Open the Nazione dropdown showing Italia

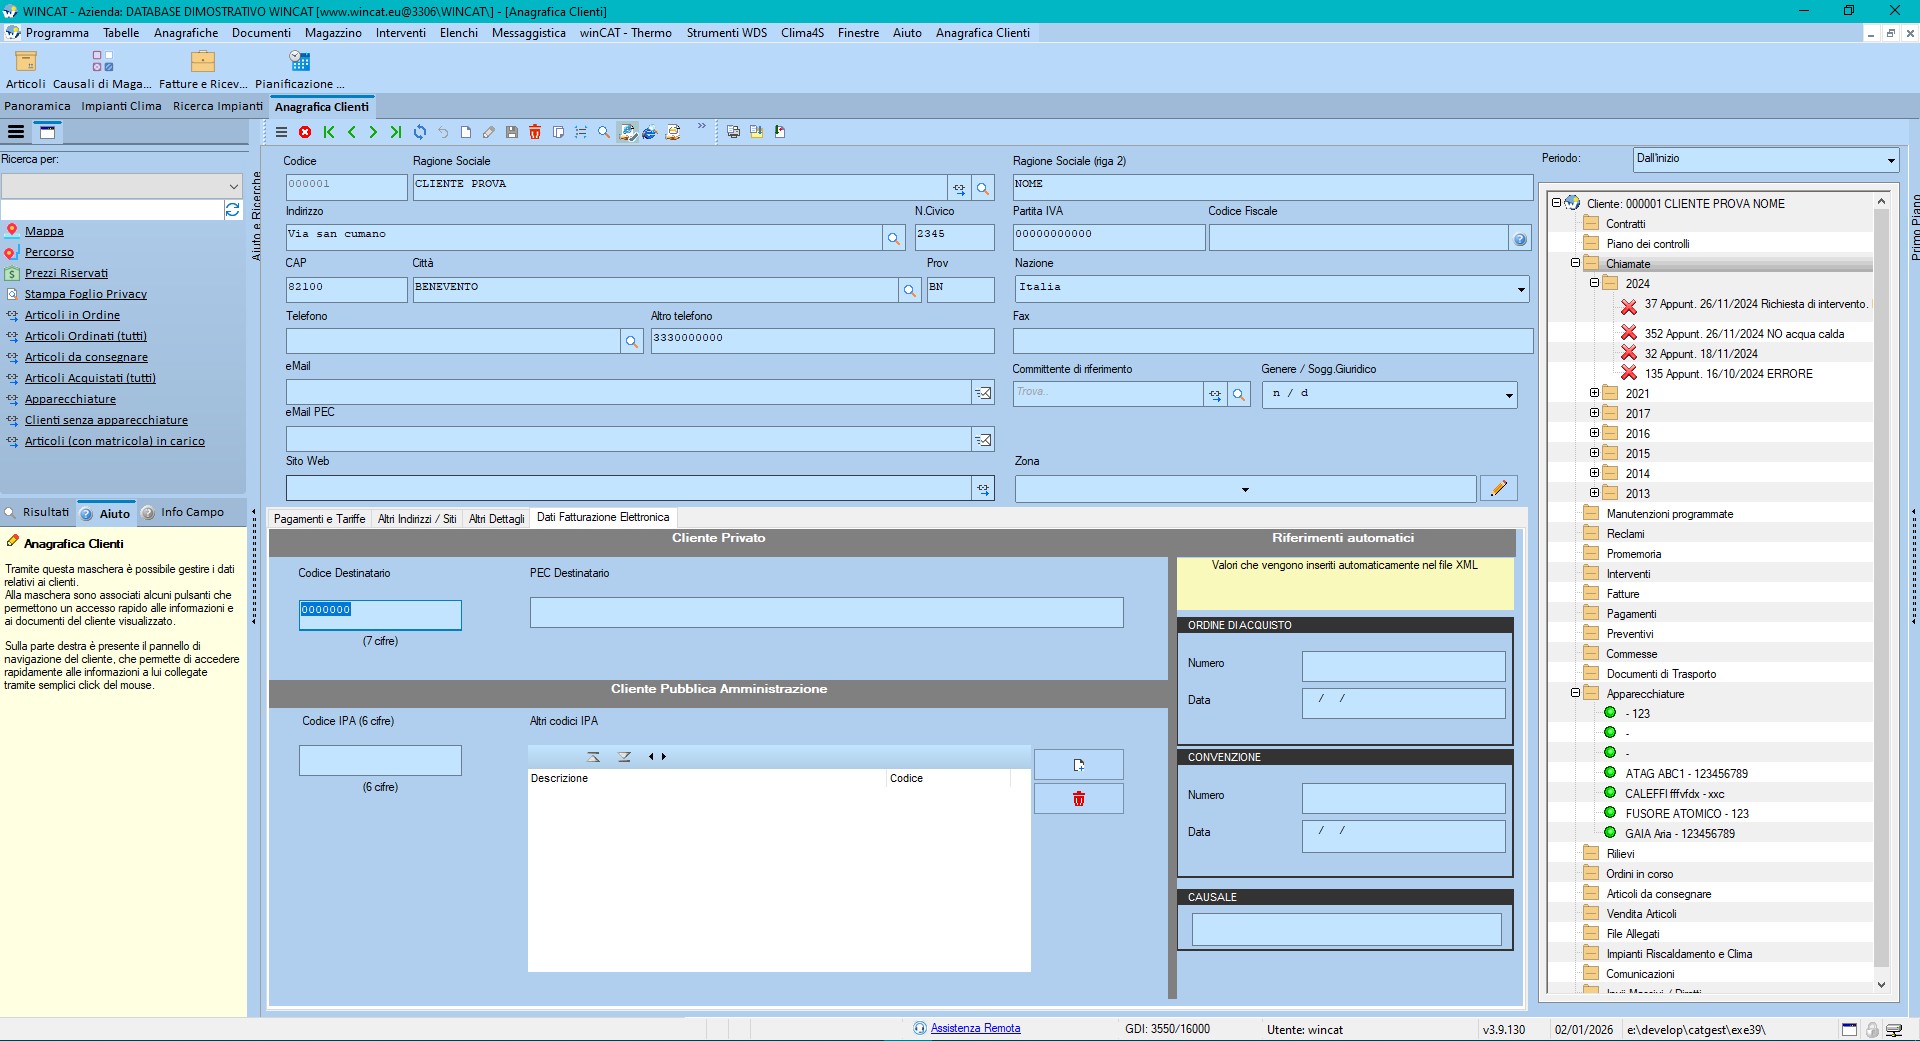click(x=1521, y=289)
